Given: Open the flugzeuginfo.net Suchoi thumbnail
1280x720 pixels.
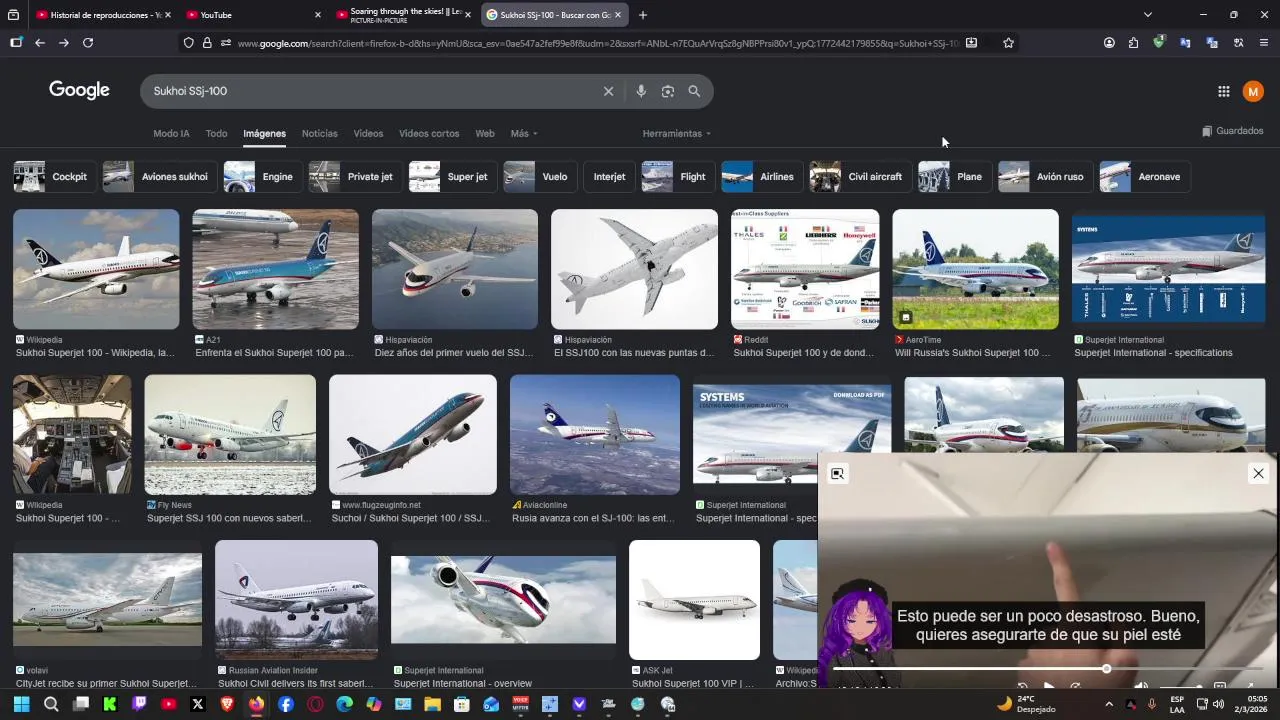Looking at the screenshot, I should pyautogui.click(x=413, y=434).
